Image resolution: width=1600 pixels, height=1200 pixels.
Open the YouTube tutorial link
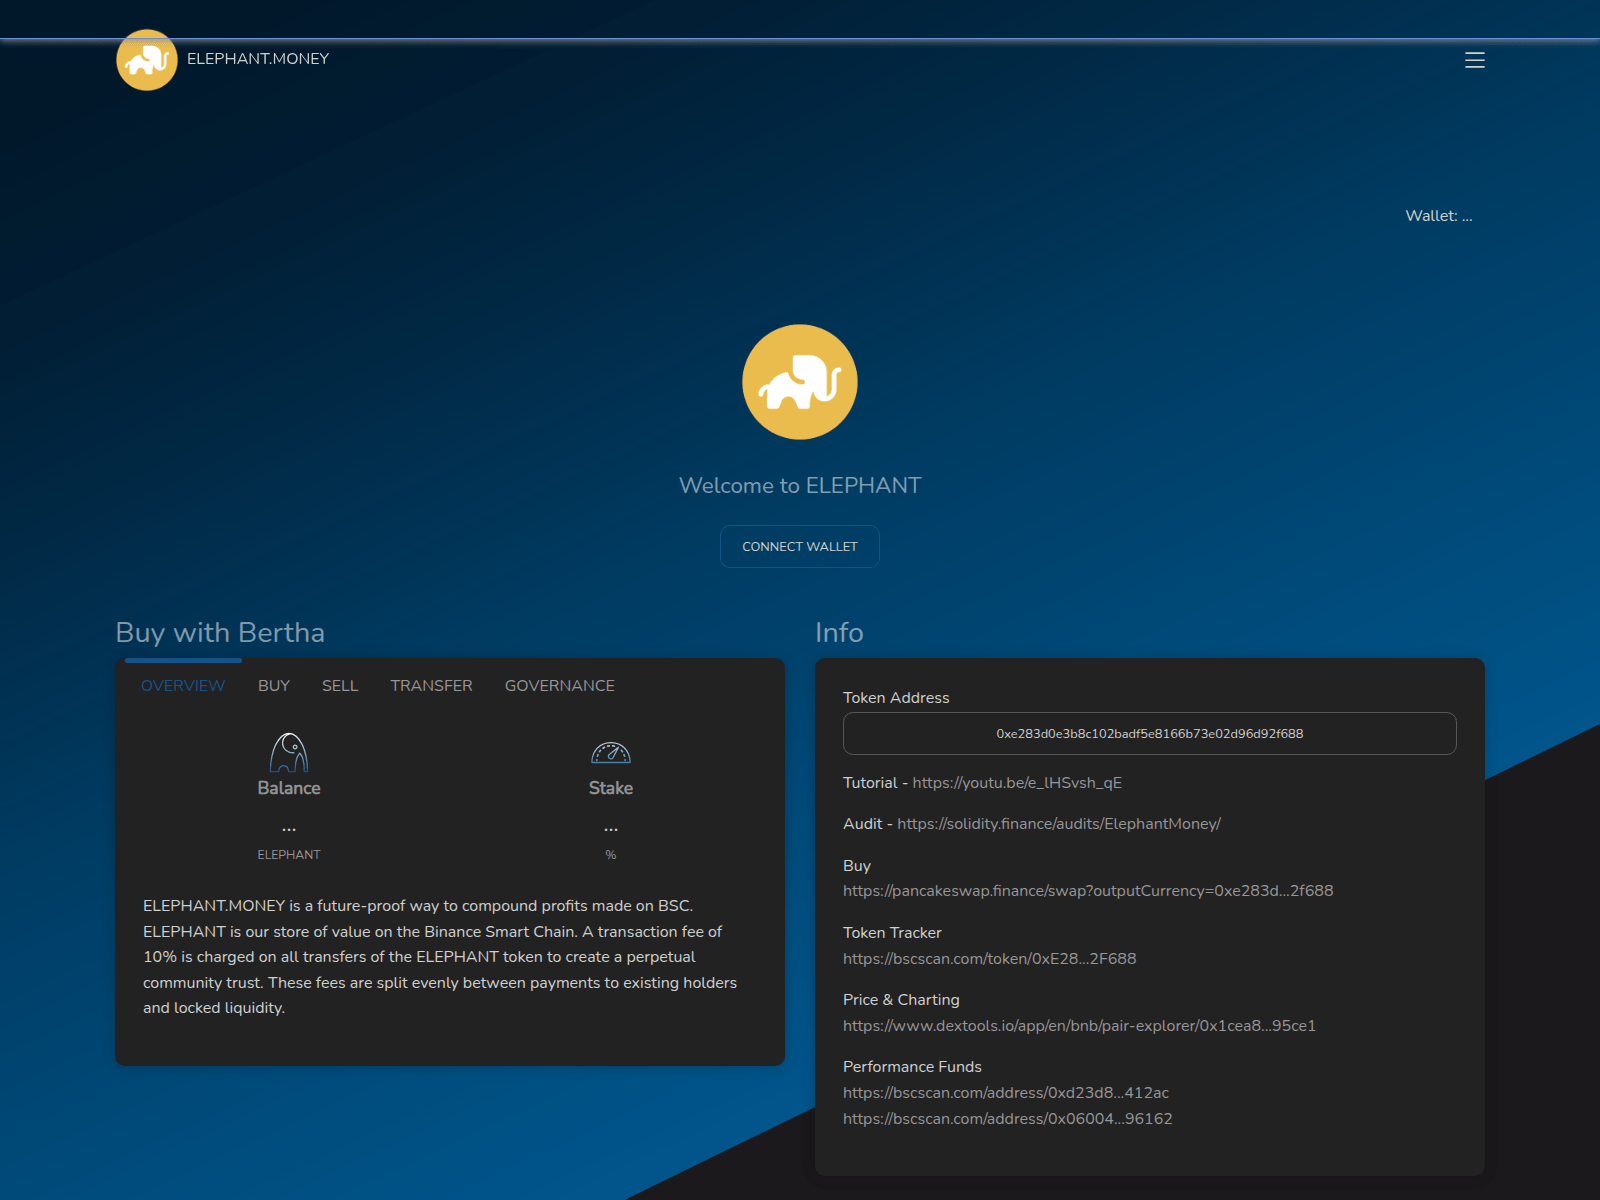(x=1017, y=783)
